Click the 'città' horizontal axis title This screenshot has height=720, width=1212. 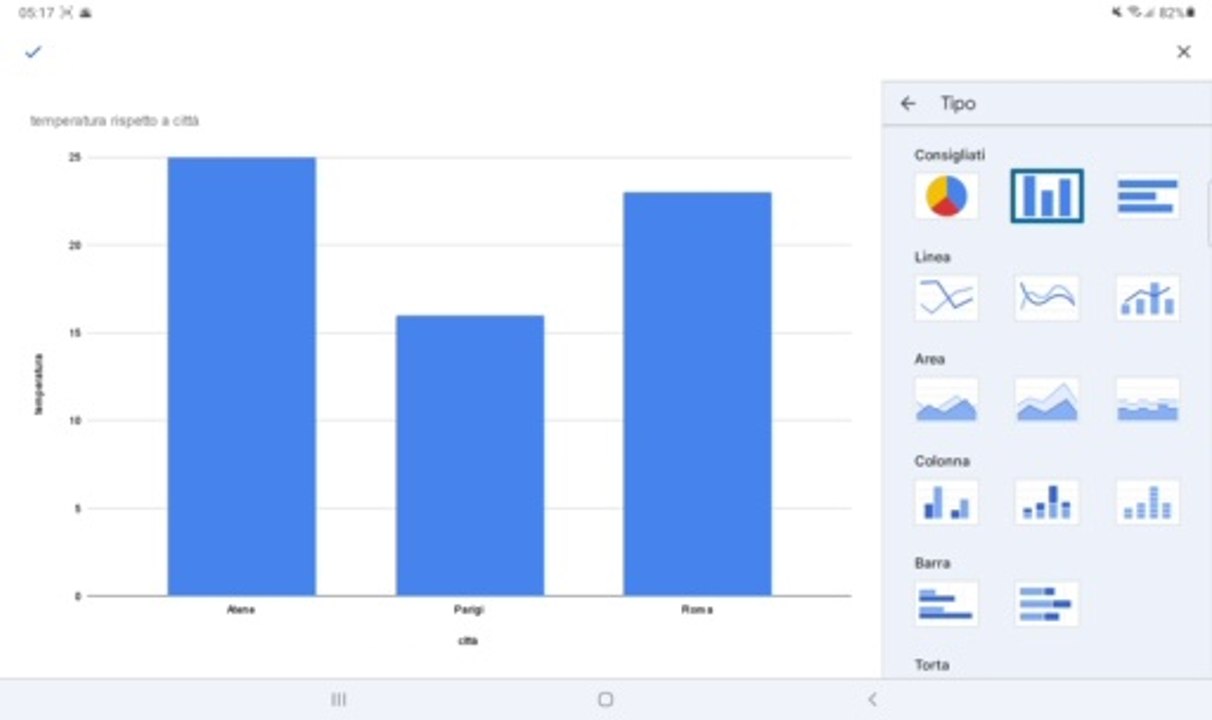[468, 641]
